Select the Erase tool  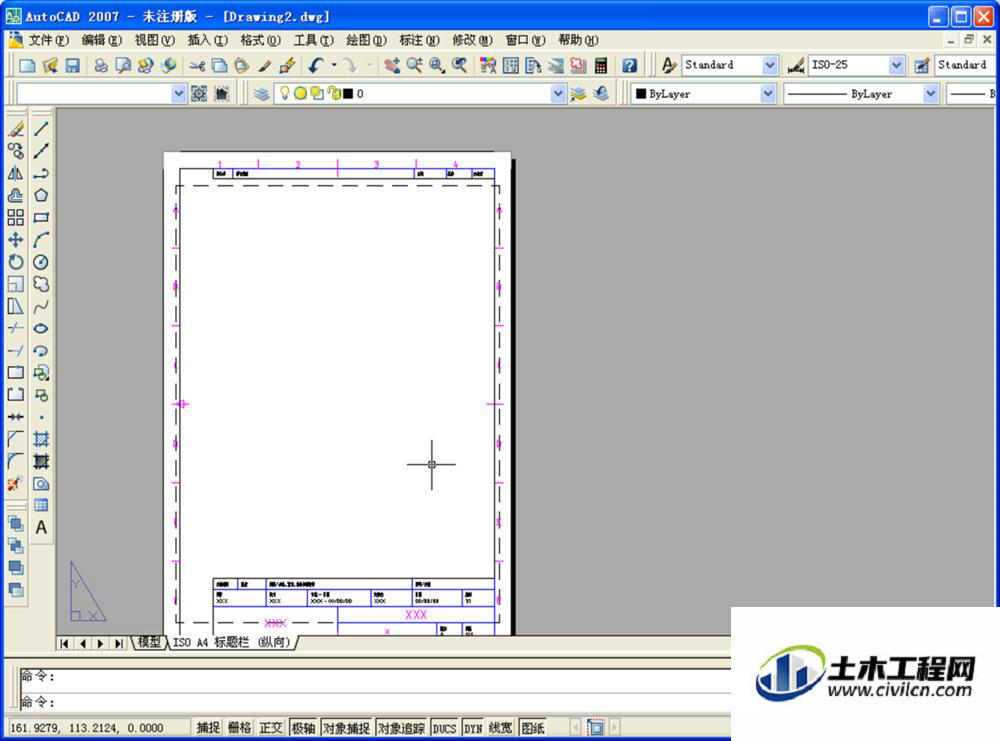click(16, 129)
